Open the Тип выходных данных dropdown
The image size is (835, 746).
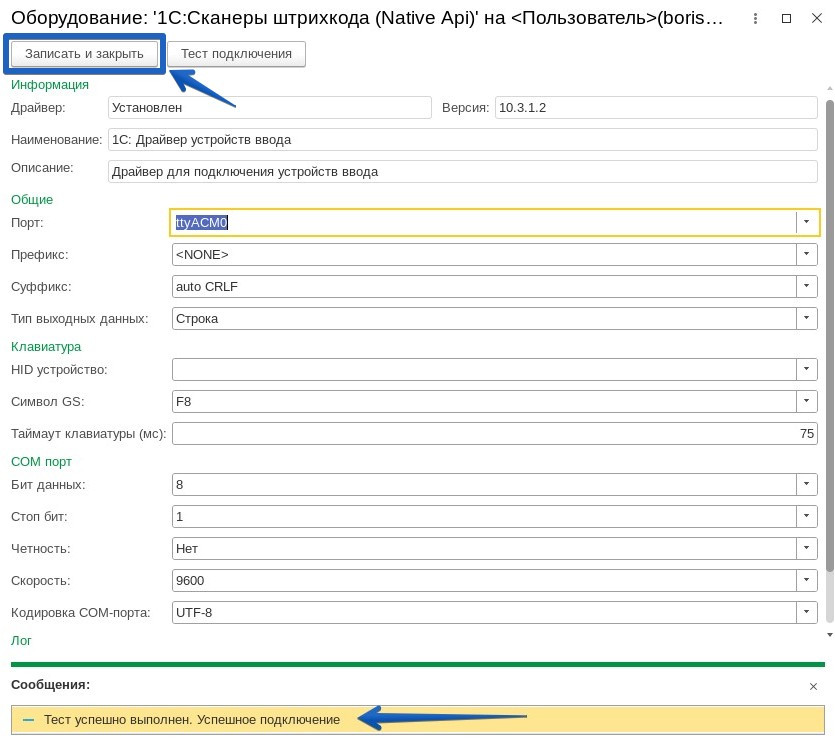[807, 318]
